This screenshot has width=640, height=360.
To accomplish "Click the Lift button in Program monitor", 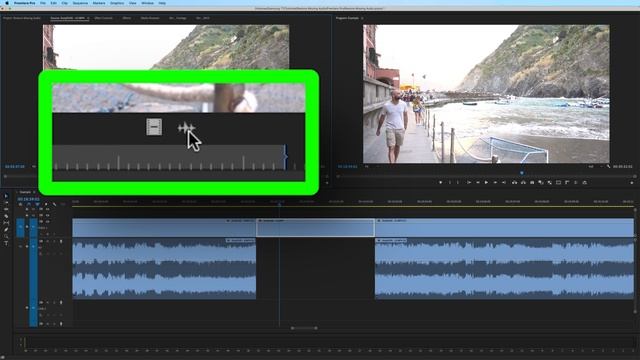I will tap(514, 182).
